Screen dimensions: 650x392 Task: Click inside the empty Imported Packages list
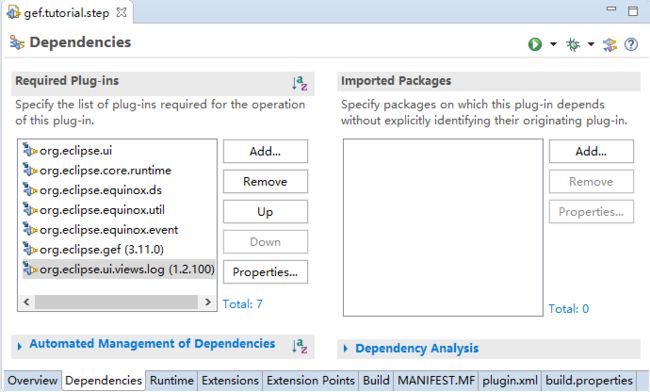click(x=443, y=227)
